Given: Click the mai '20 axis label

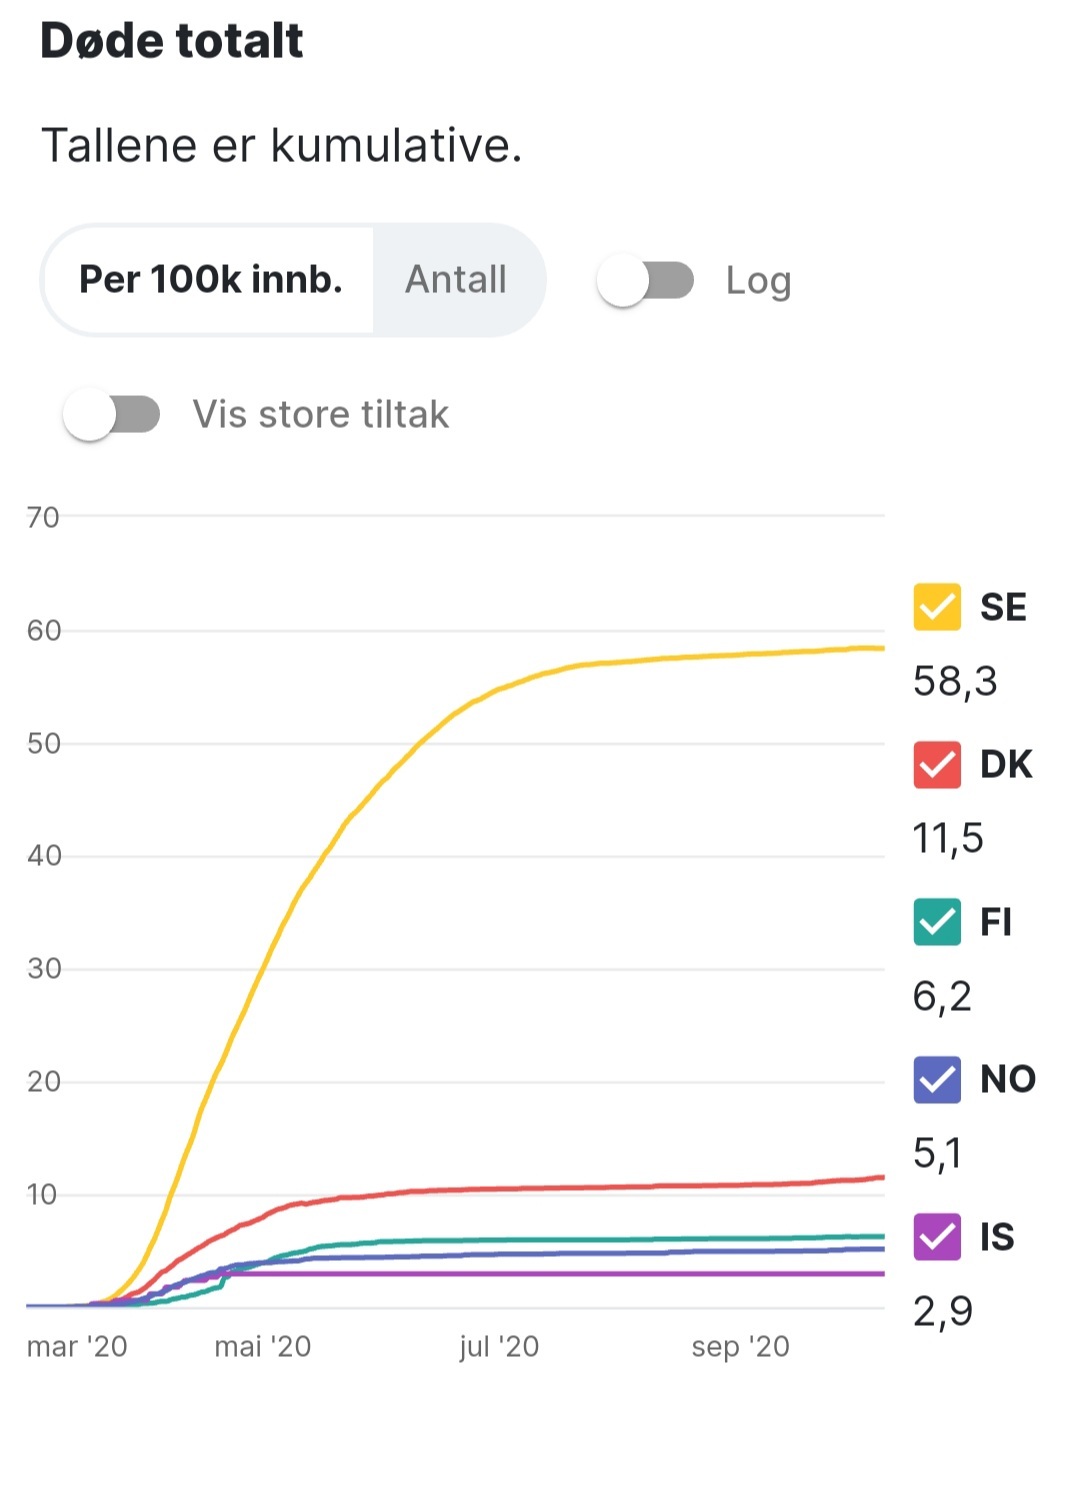Looking at the screenshot, I should pyautogui.click(x=263, y=1347).
